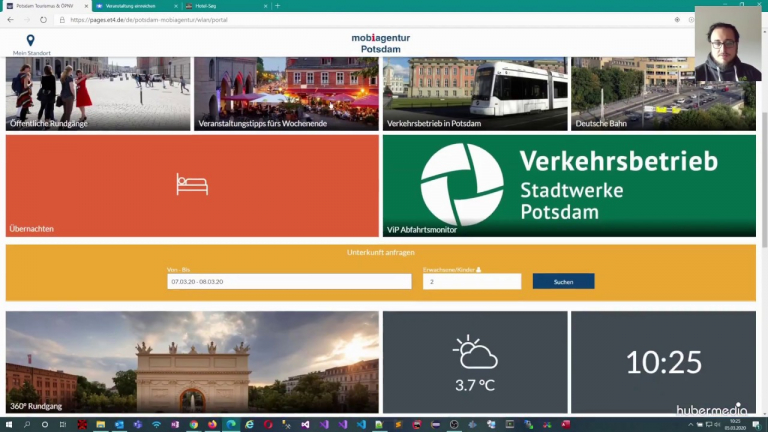Image resolution: width=768 pixels, height=432 pixels.
Task: Click the Suchen button
Action: (563, 282)
